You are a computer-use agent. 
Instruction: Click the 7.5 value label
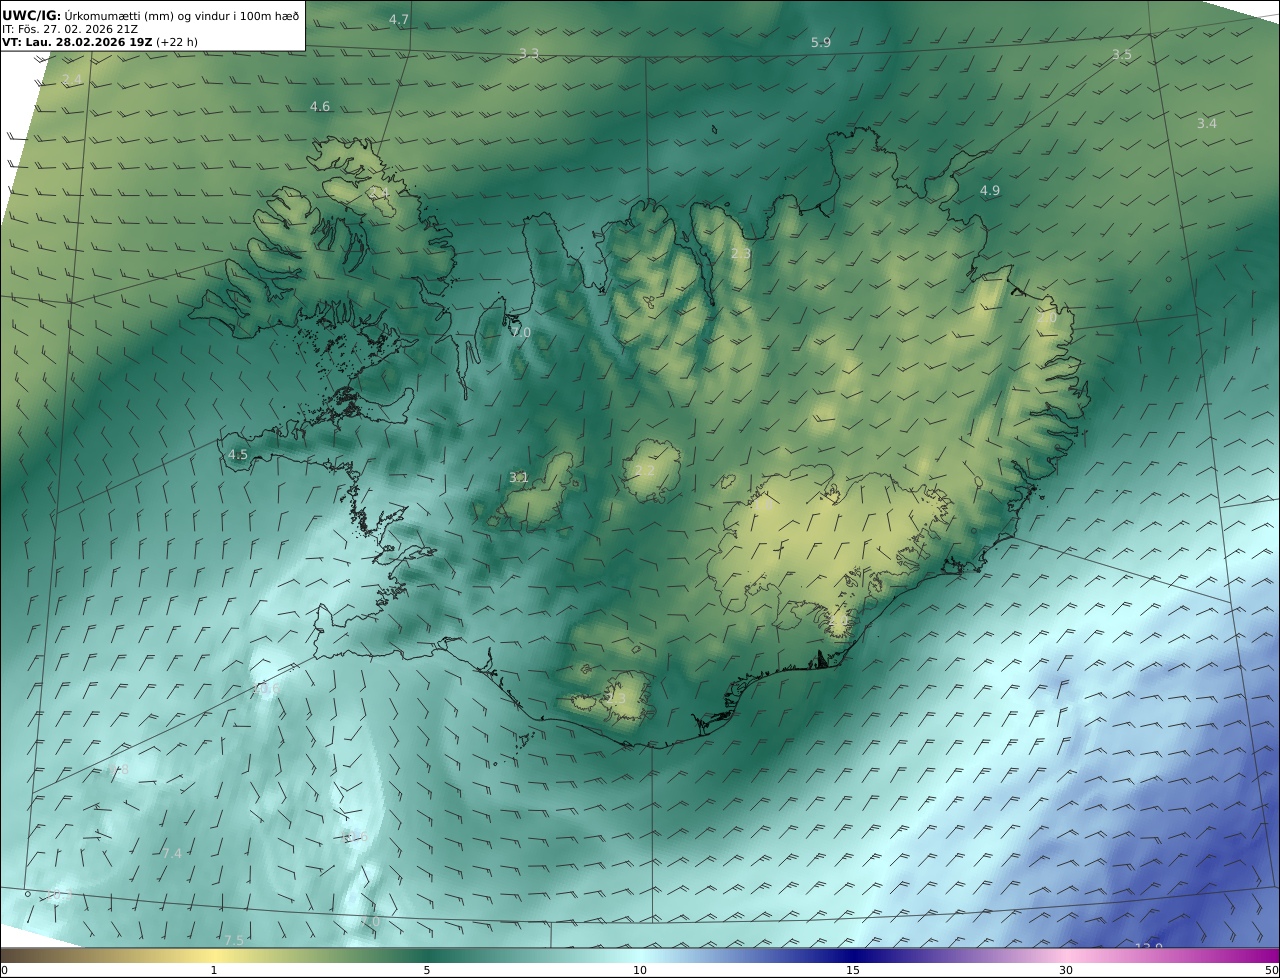click(x=233, y=941)
